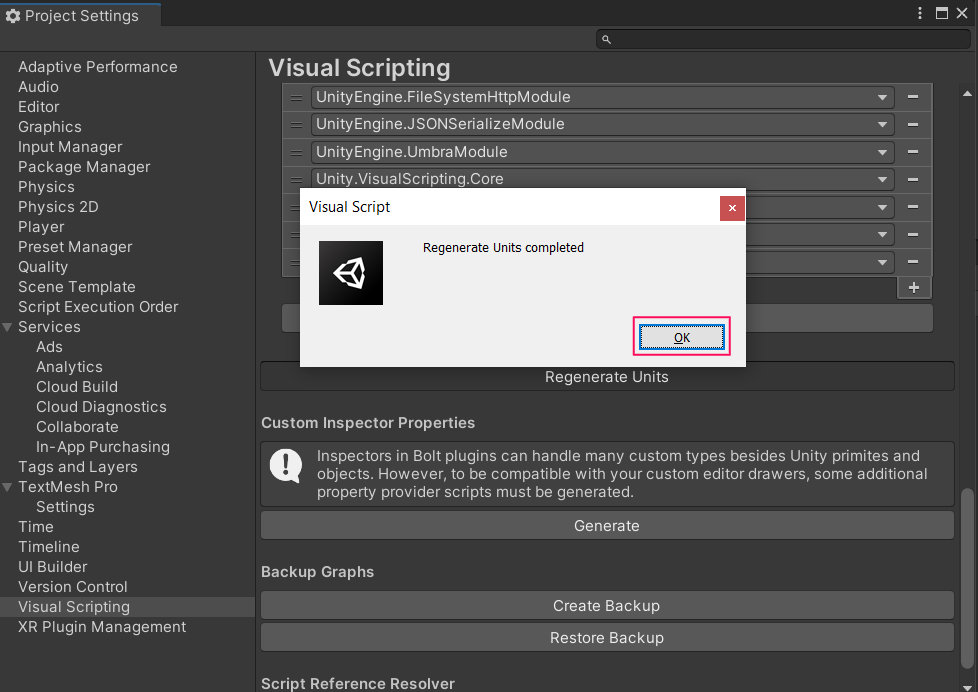The width and height of the screenshot is (978, 692).
Task: Open the kebab menu of Project Settings window
Action: tap(920, 13)
